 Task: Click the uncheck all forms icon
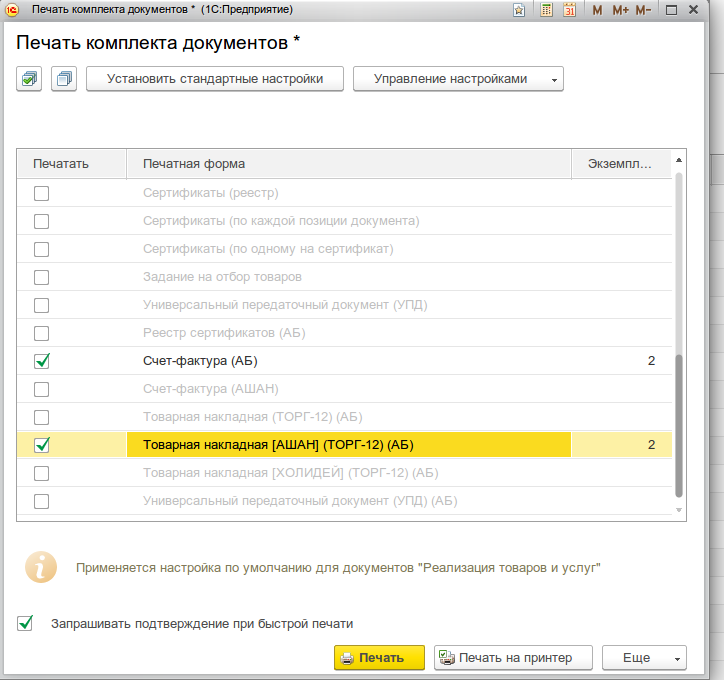coord(63,79)
